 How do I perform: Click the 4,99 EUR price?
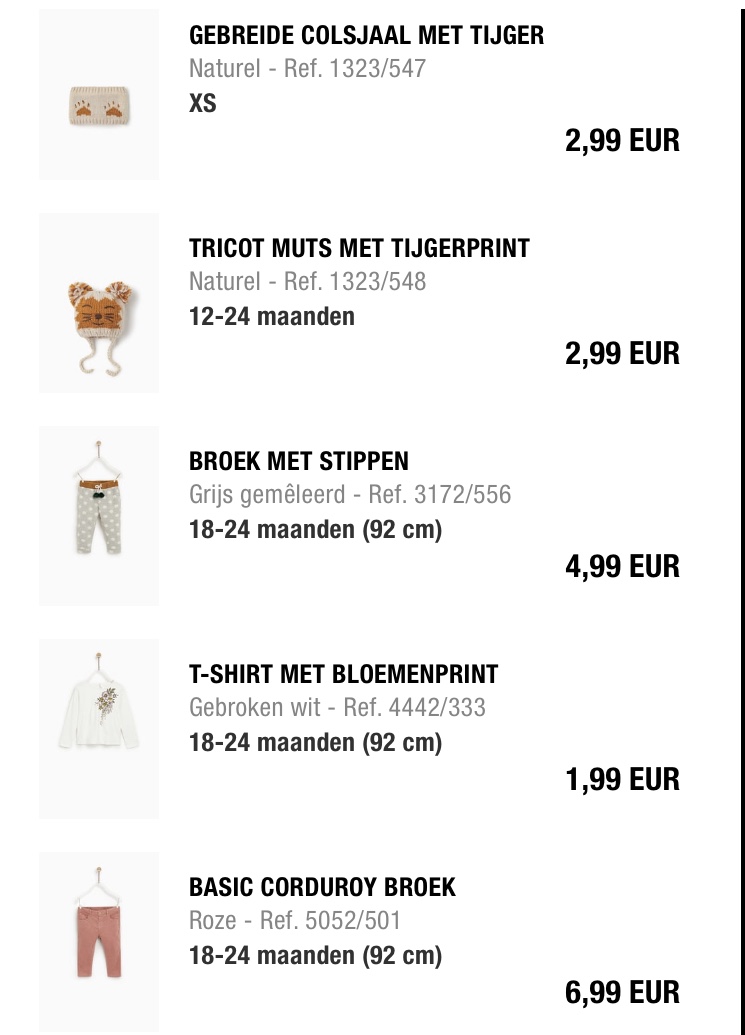[x=622, y=566]
